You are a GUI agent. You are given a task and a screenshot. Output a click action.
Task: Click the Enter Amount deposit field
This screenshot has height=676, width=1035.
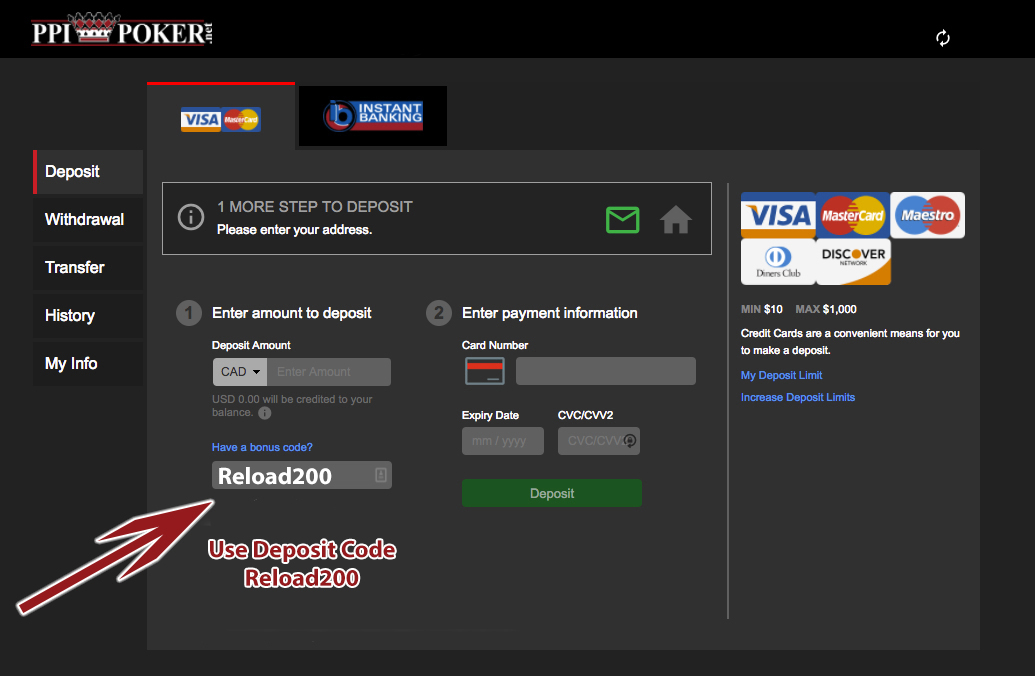tap(329, 372)
